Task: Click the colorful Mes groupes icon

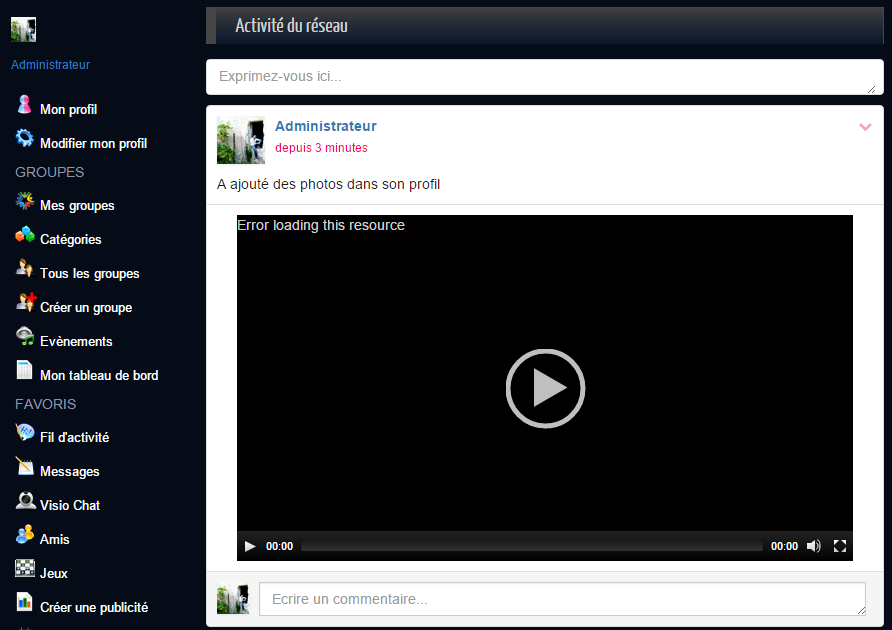Action: [24, 200]
